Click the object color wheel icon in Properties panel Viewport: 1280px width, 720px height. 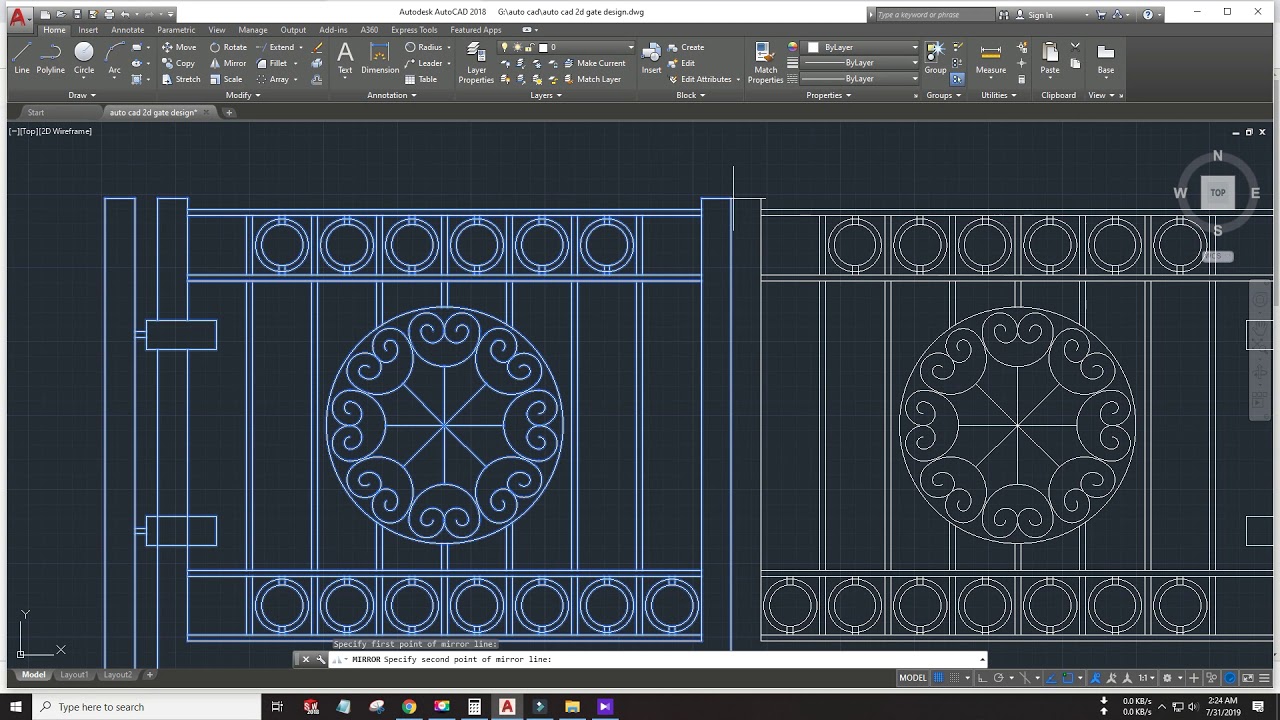click(x=793, y=47)
